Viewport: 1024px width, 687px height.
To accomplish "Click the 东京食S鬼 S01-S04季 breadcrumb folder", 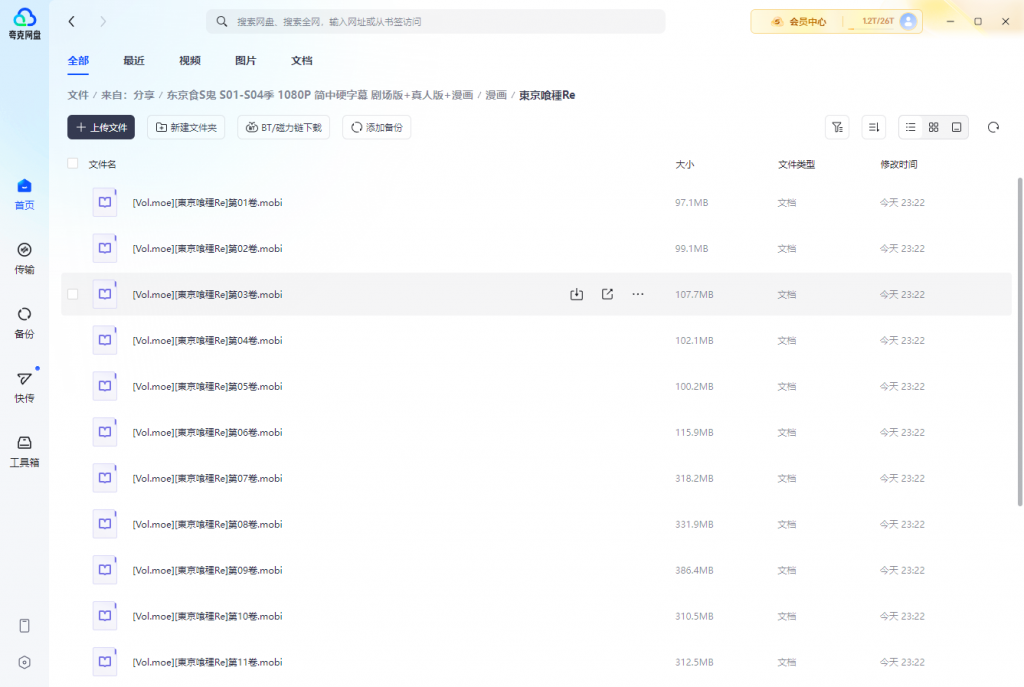I will click(x=320, y=95).
